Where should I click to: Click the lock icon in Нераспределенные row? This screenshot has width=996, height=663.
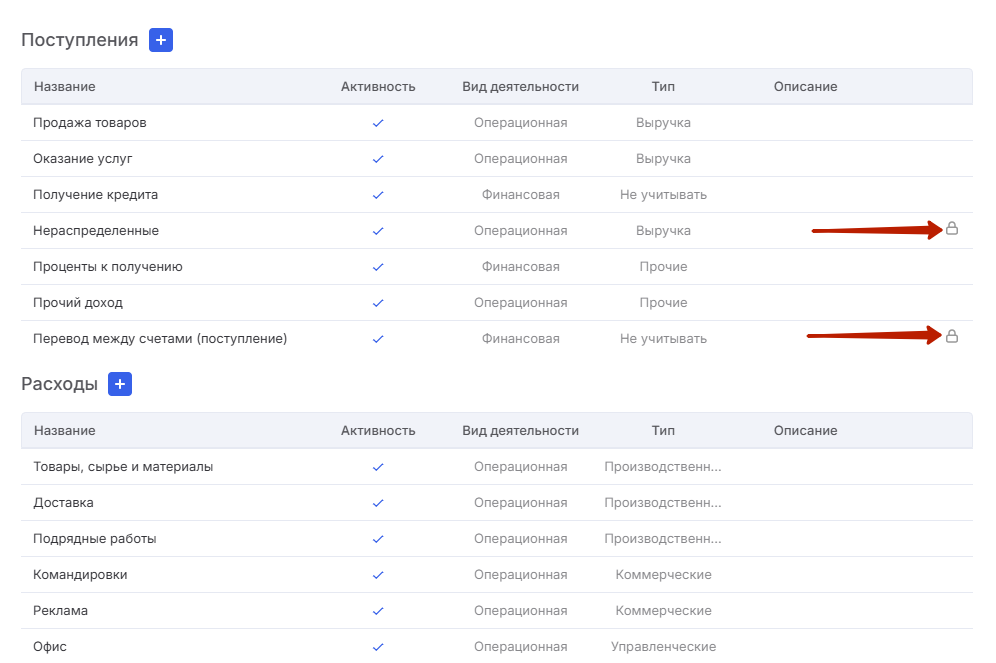pyautogui.click(x=952, y=228)
